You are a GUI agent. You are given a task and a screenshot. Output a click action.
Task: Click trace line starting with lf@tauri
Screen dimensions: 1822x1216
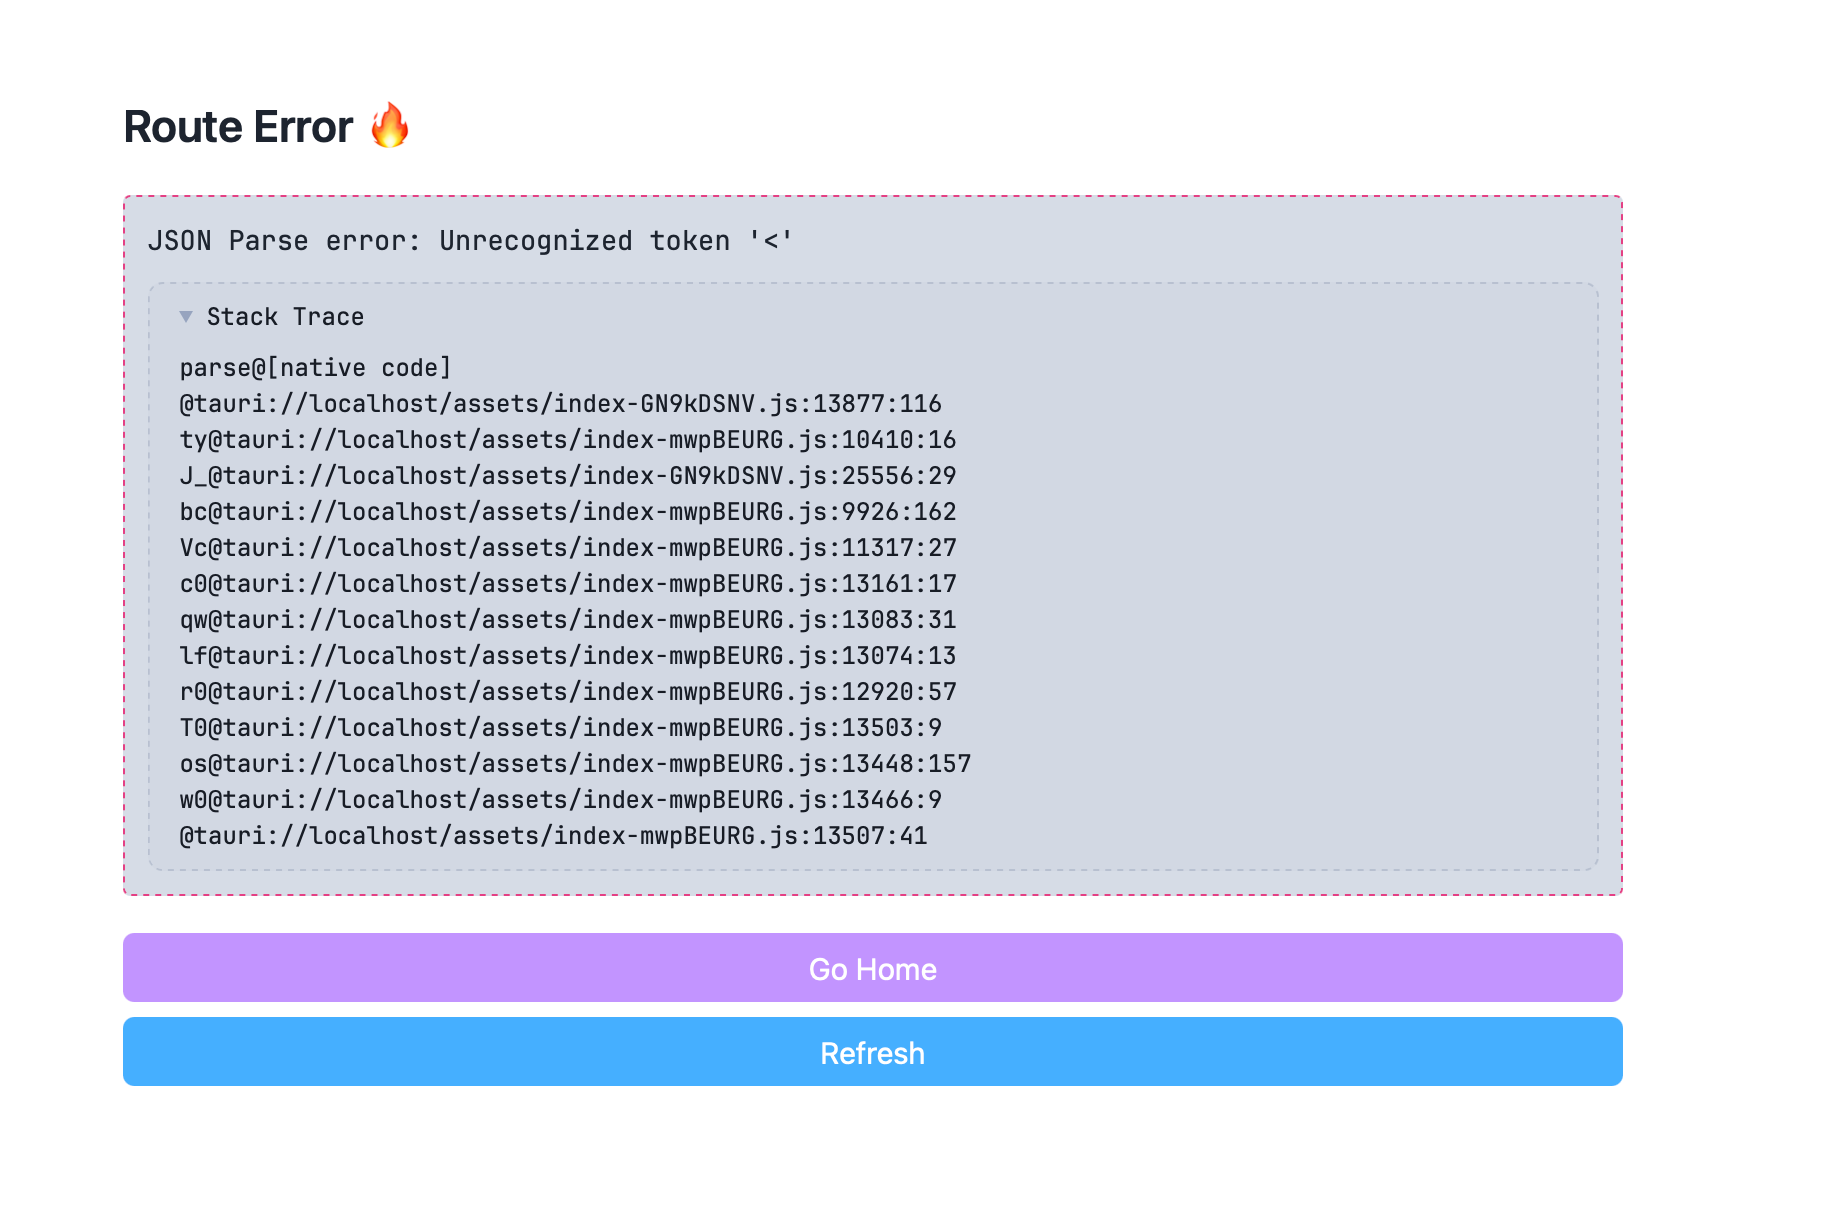pyautogui.click(x=567, y=656)
